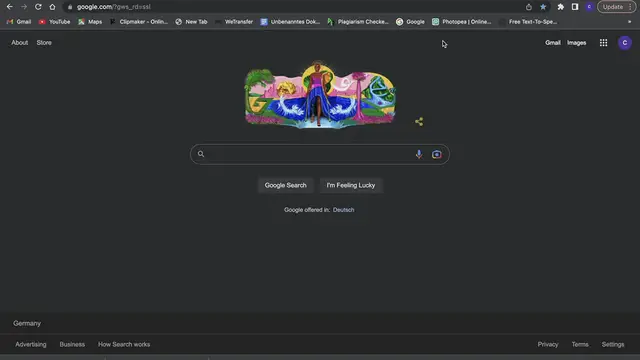Start voice search with the microphone icon
Image resolution: width=640 pixels, height=360 pixels.
point(419,154)
